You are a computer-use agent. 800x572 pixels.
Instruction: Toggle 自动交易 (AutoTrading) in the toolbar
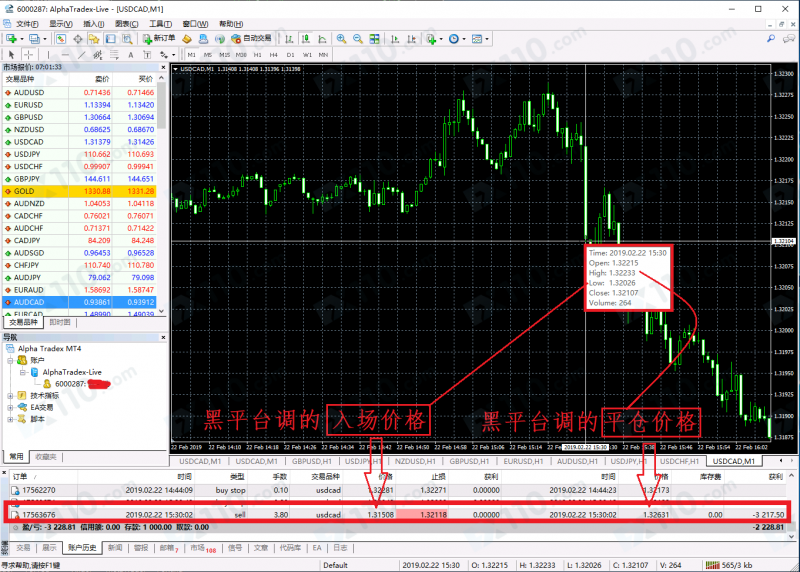(x=251, y=39)
